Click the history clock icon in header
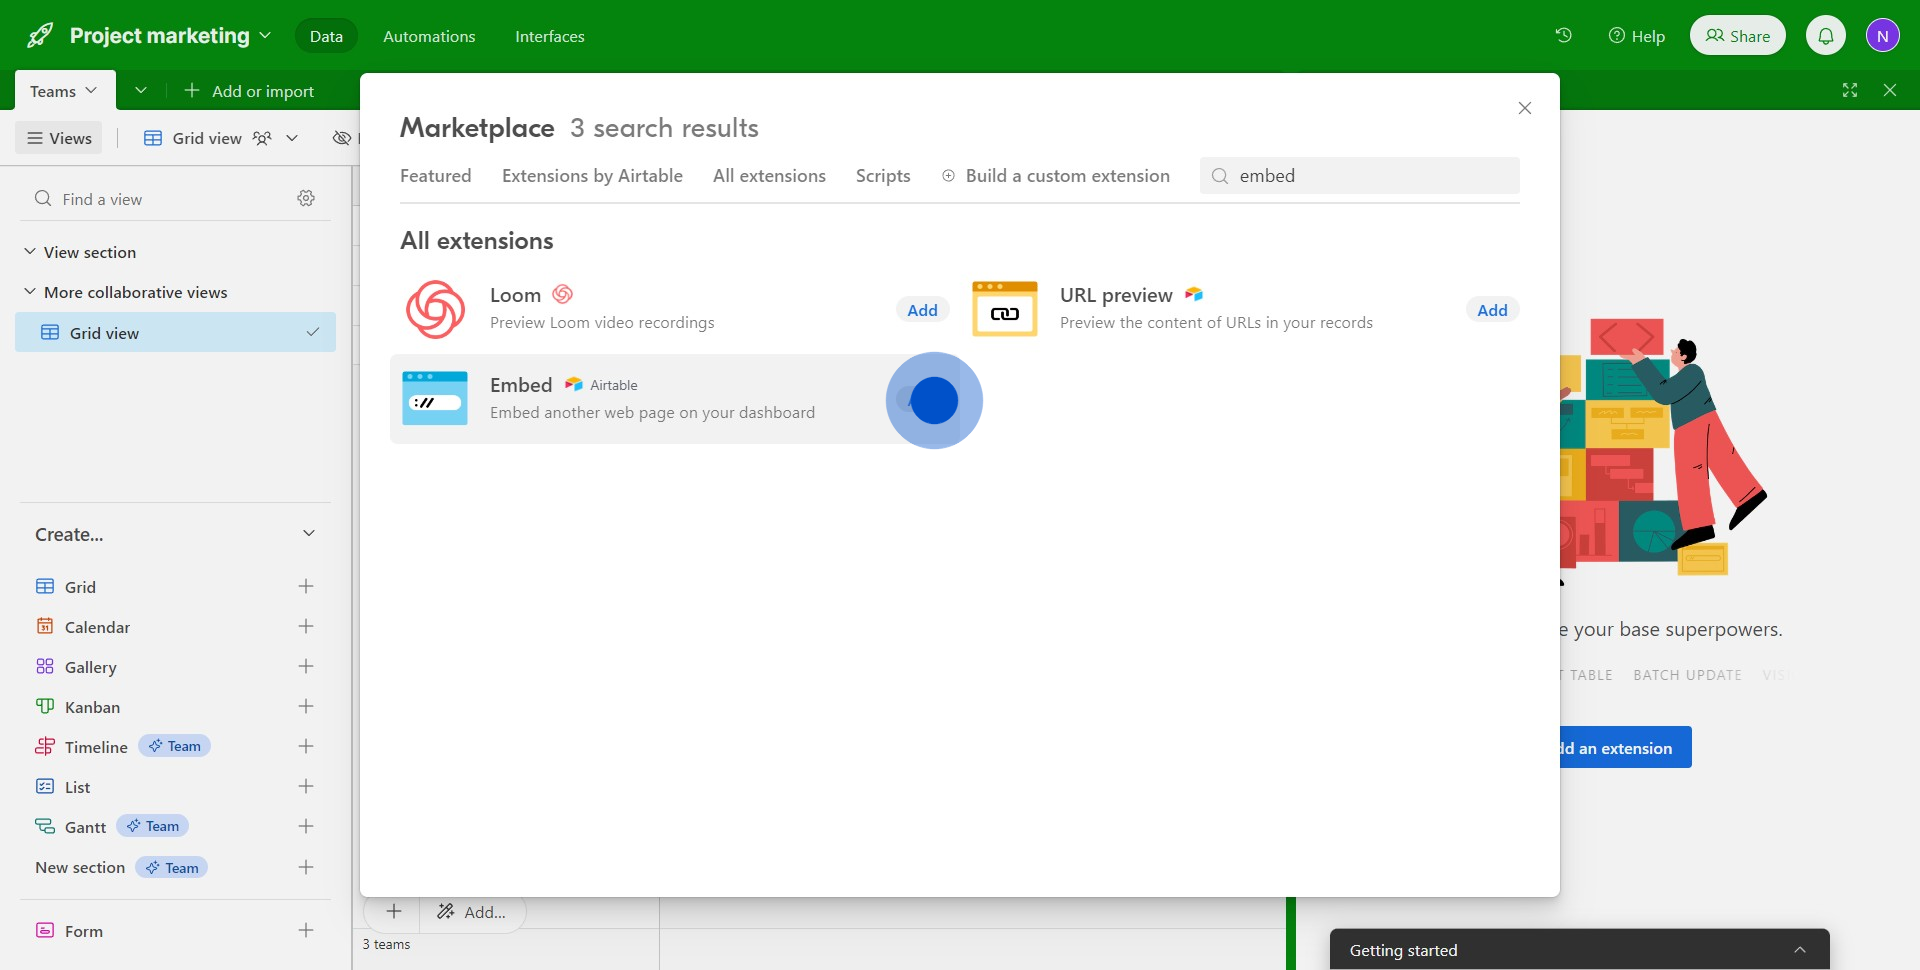Image resolution: width=1920 pixels, height=970 pixels. point(1563,36)
